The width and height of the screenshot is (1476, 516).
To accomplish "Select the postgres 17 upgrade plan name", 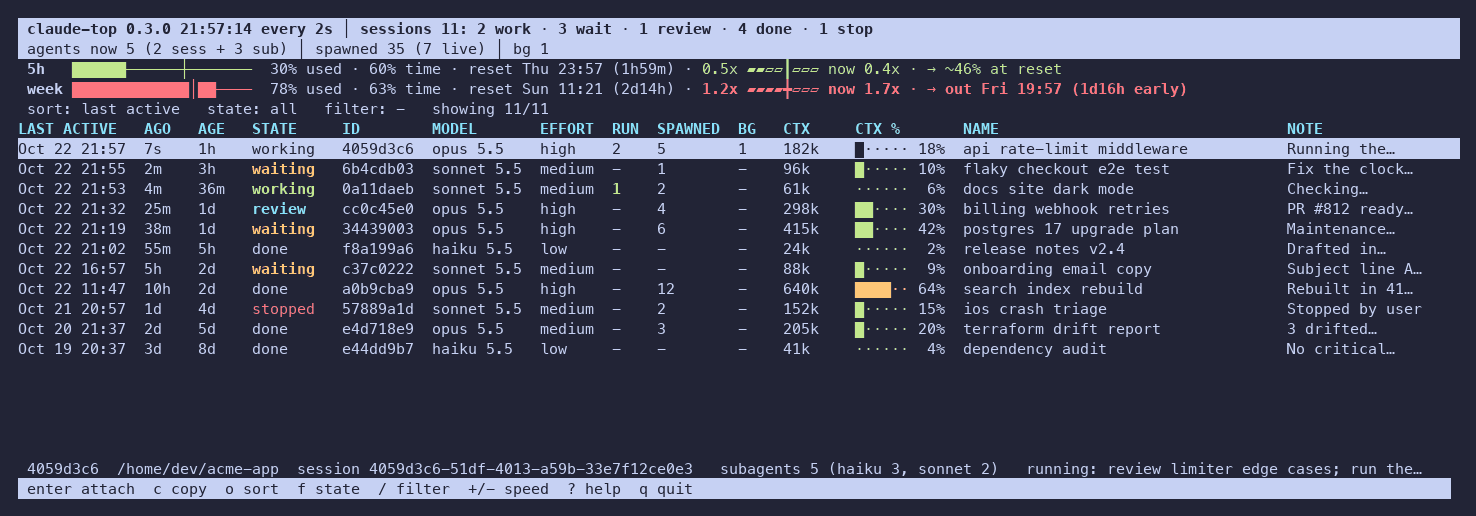I will pyautogui.click(x=1070, y=229).
